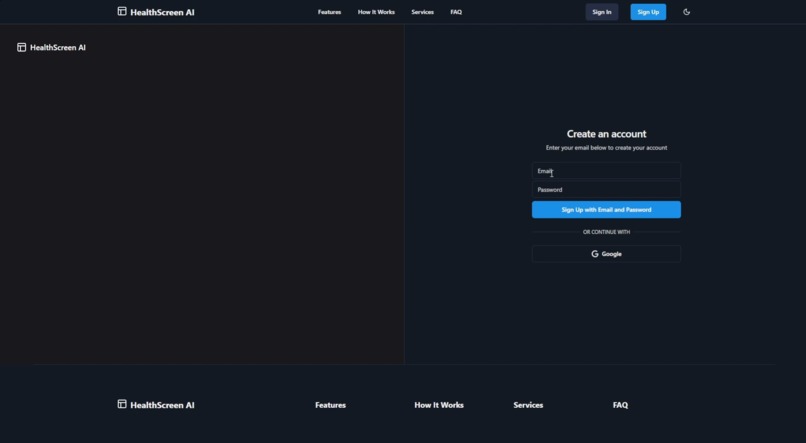Click the Sign In button

click(x=602, y=12)
